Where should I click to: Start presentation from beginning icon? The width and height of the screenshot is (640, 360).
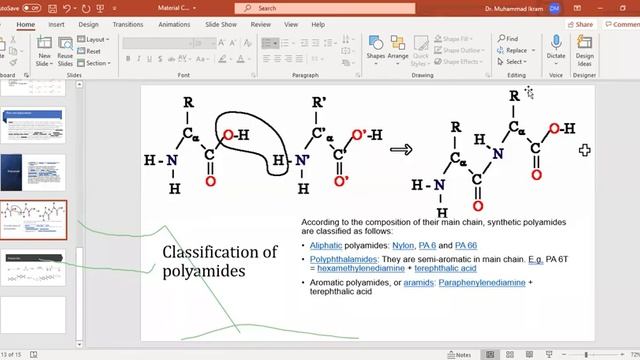click(100, 8)
